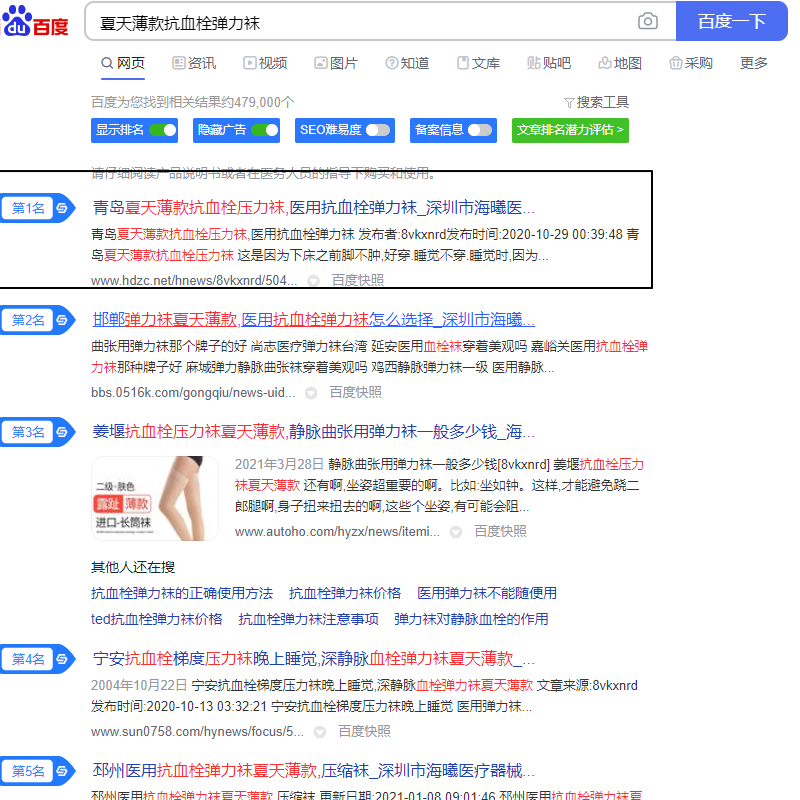Viewport: 800px width, 800px height.
Task: Expand dropdown arrow next to www.autoho.com URL
Action: click(x=456, y=532)
